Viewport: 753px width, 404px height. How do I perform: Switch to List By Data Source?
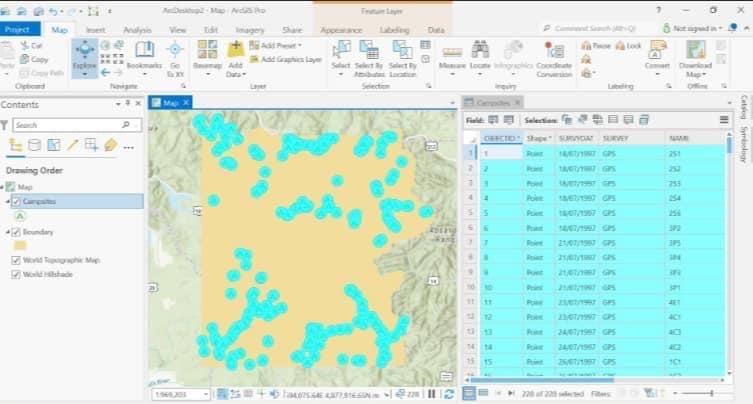pyautogui.click(x=35, y=145)
